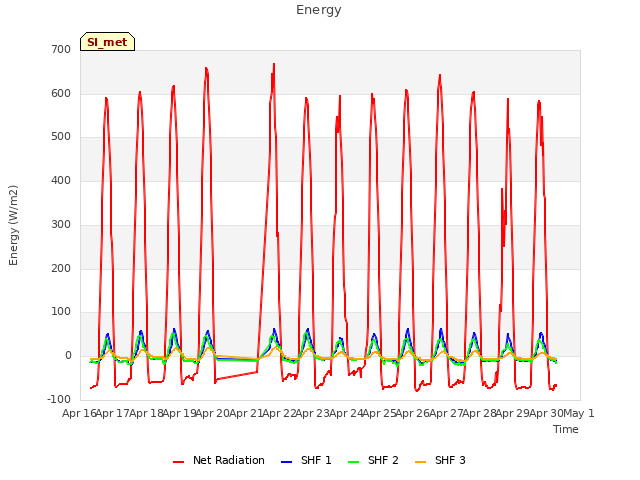
Task: Click the Apr 22 x-axis tick label
Action: pyautogui.click(x=280, y=413)
